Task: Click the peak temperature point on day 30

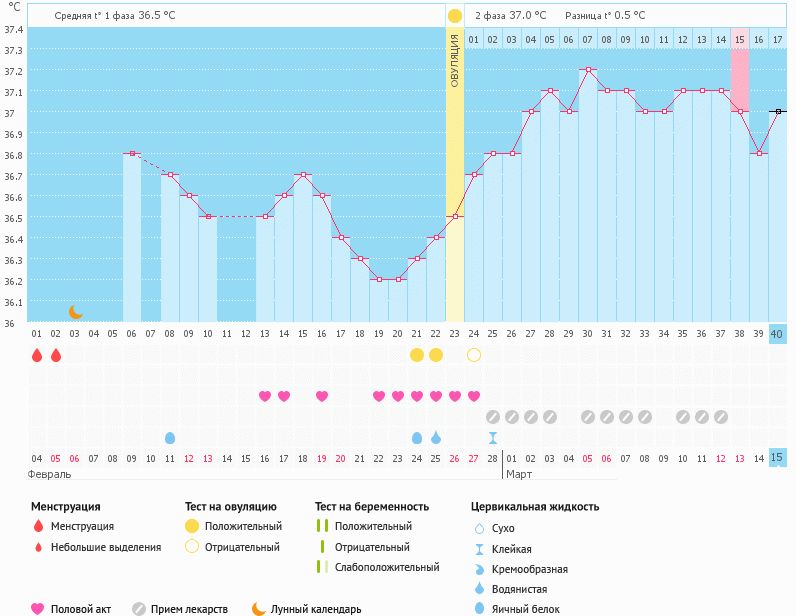Action: [588, 70]
